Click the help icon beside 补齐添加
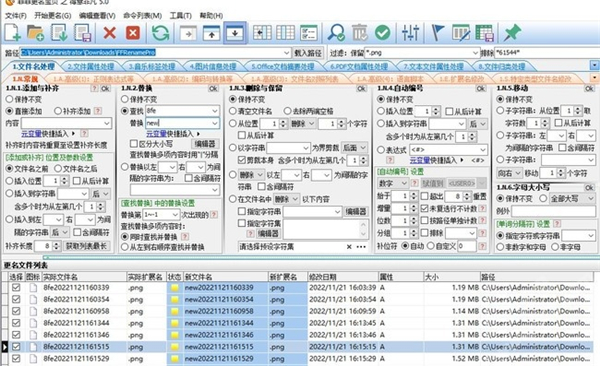Viewport: 600px width, 366px height. 98,111
